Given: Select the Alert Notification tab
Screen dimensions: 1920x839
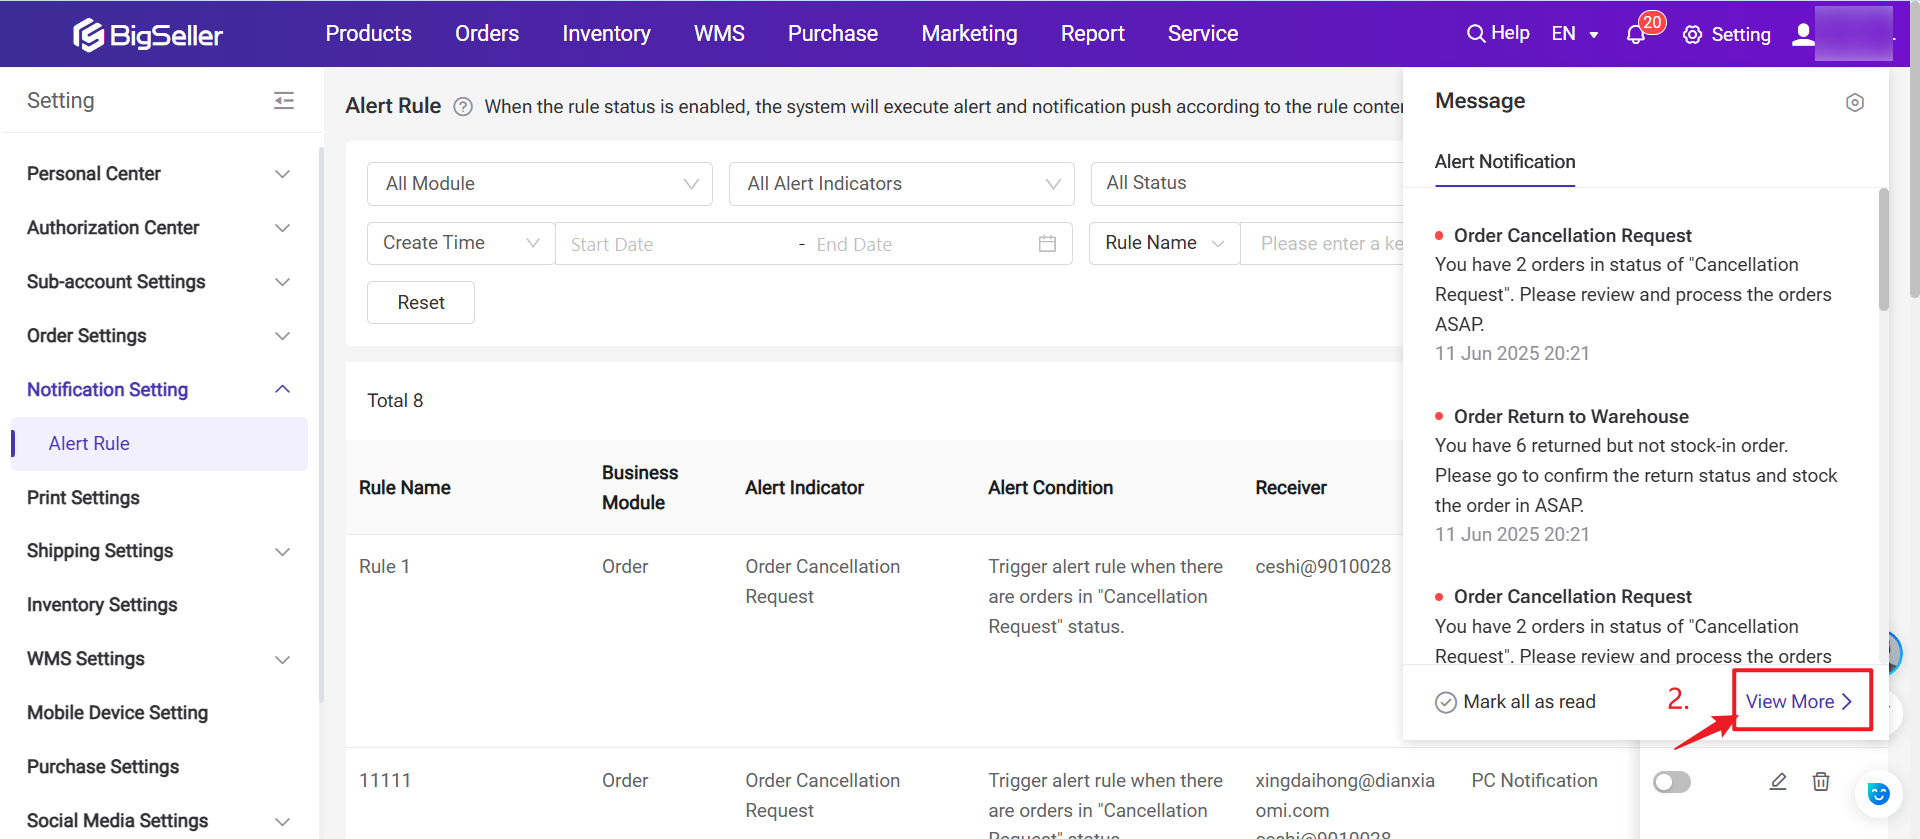Looking at the screenshot, I should coord(1505,162).
